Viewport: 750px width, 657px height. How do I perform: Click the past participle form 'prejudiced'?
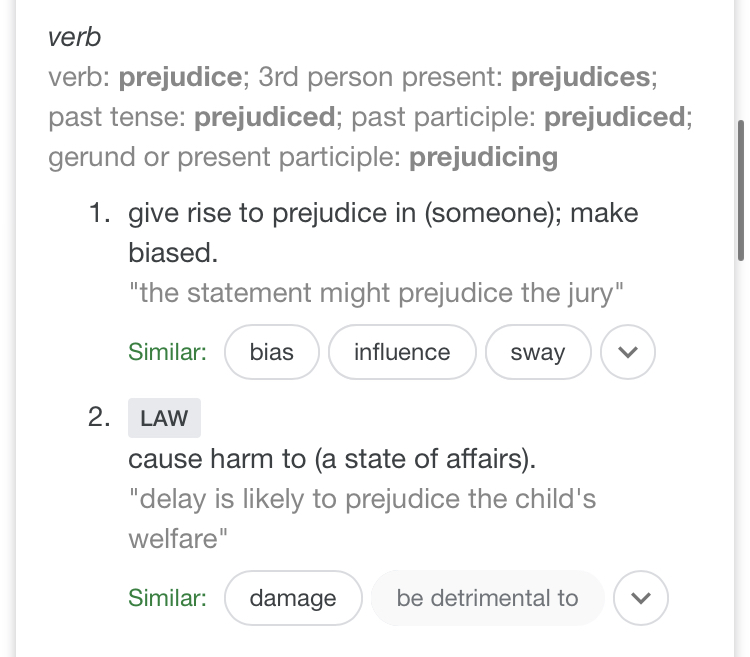point(614,117)
